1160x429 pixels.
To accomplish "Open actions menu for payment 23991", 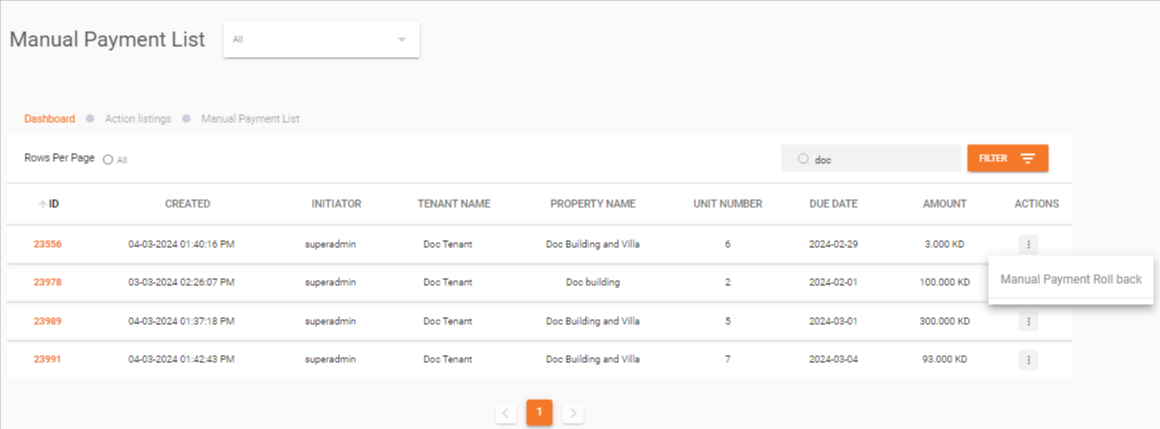I will pos(1028,360).
